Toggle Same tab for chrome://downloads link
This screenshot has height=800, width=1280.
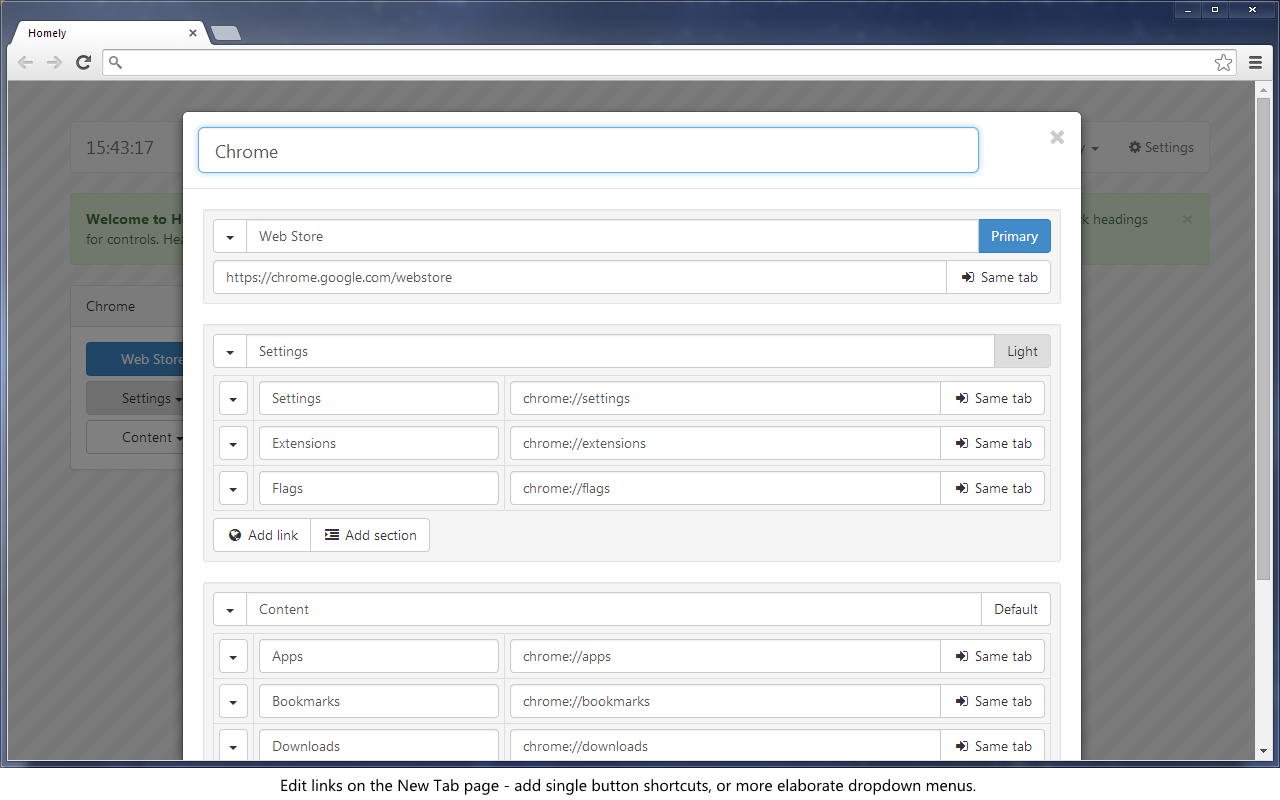(x=993, y=746)
